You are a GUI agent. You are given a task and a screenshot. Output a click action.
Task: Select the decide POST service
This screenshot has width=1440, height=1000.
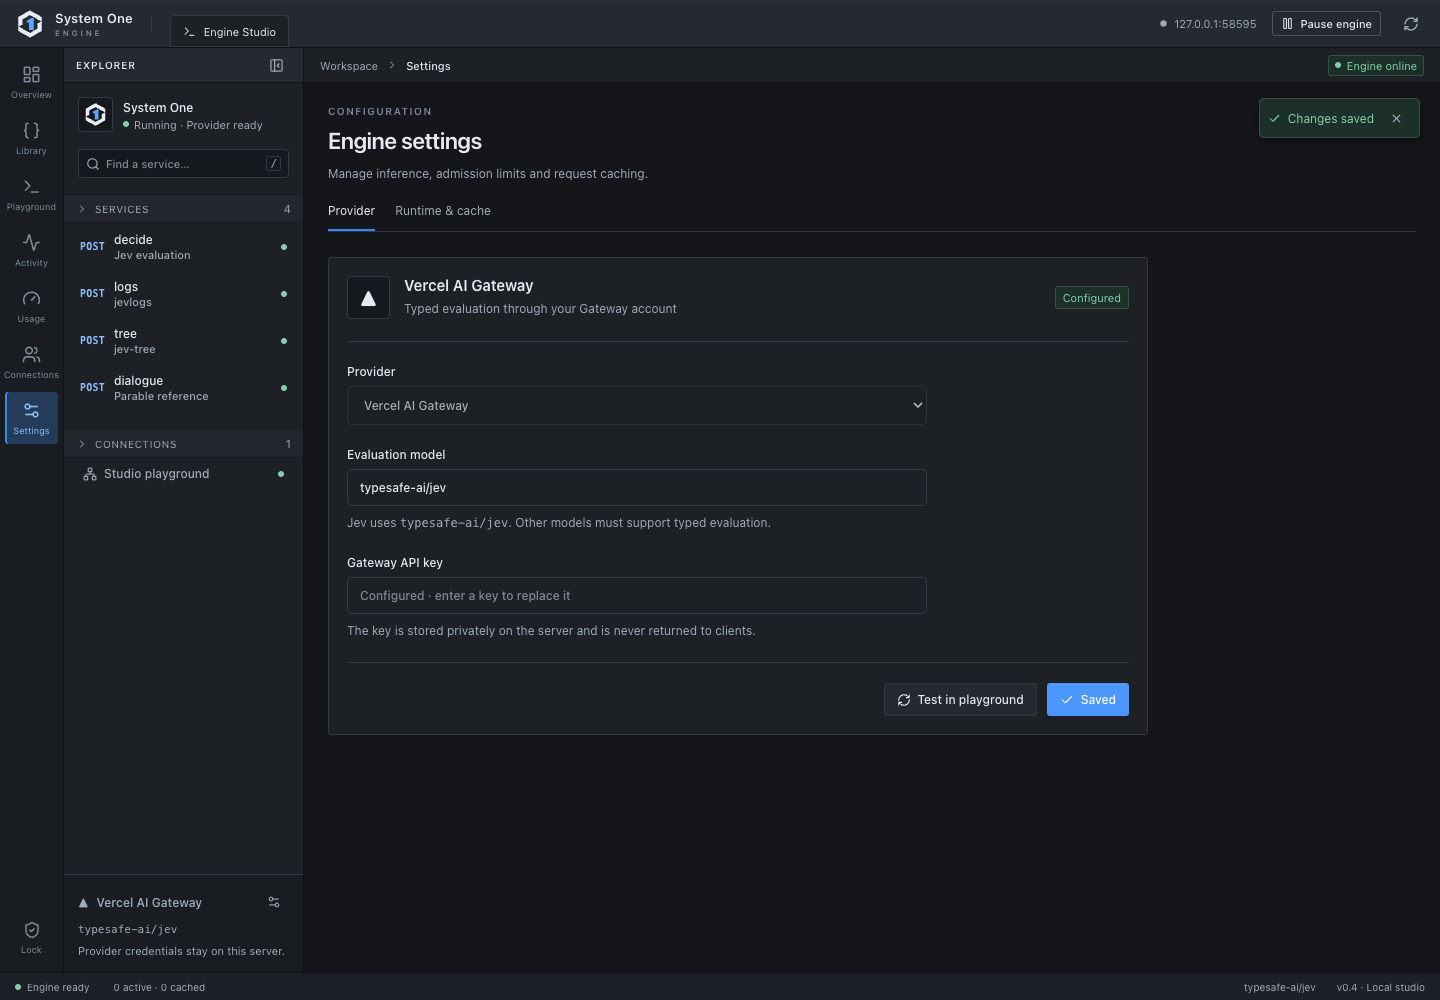click(x=184, y=247)
